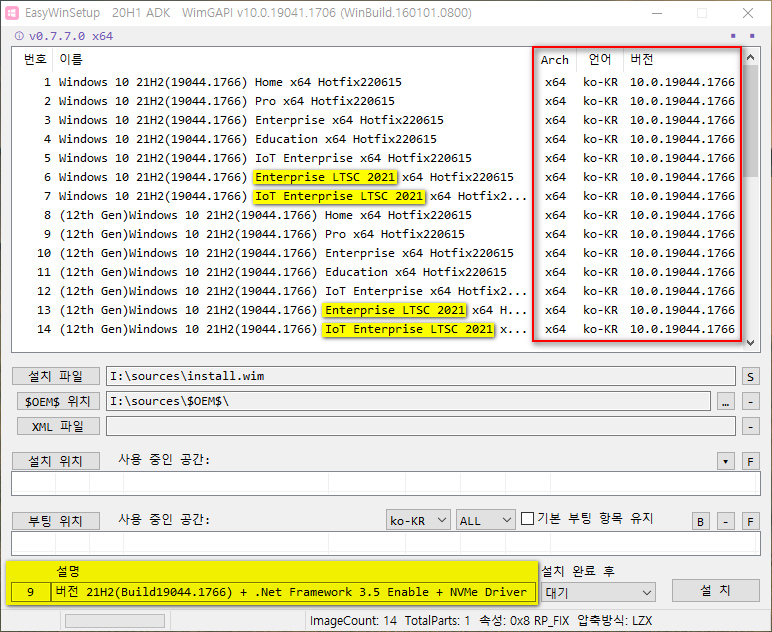Click the $OEM$ 위치 button
Viewport: 772px width, 632px height.
(58, 402)
